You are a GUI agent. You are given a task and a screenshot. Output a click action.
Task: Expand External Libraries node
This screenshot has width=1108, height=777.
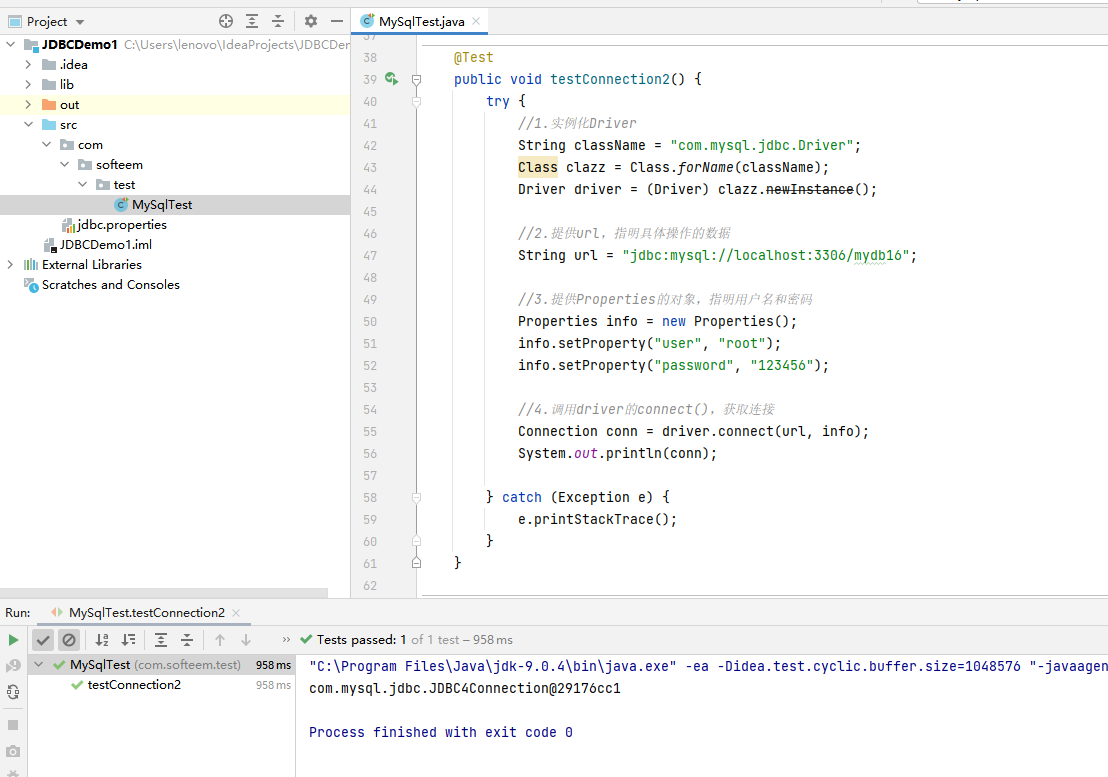[10, 264]
